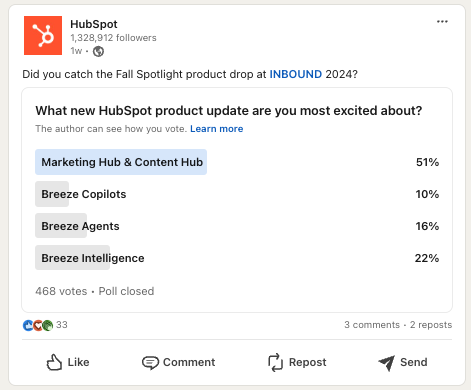Click the Comment speech bubble icon
This screenshot has height=390, width=471.
[x=150, y=363]
